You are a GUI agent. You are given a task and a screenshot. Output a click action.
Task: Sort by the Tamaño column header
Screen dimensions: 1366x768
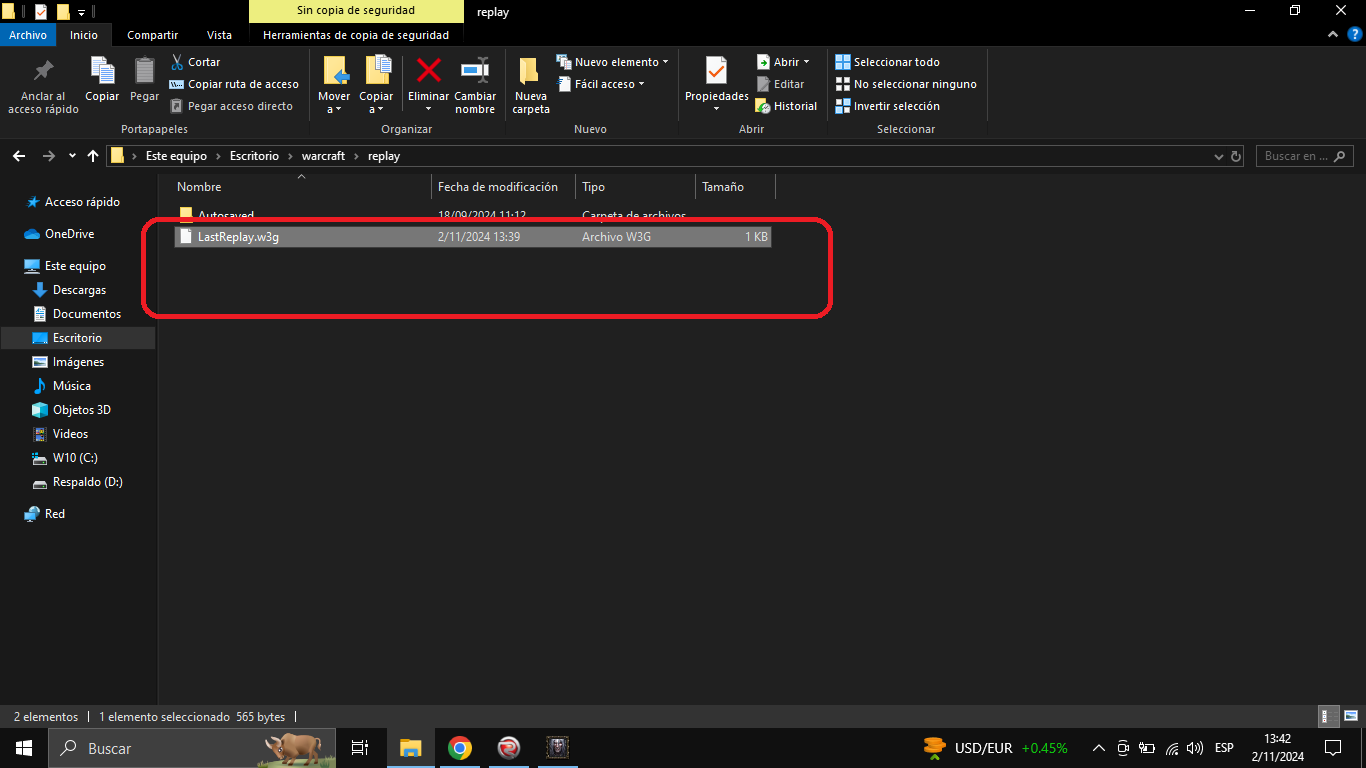(x=735, y=187)
